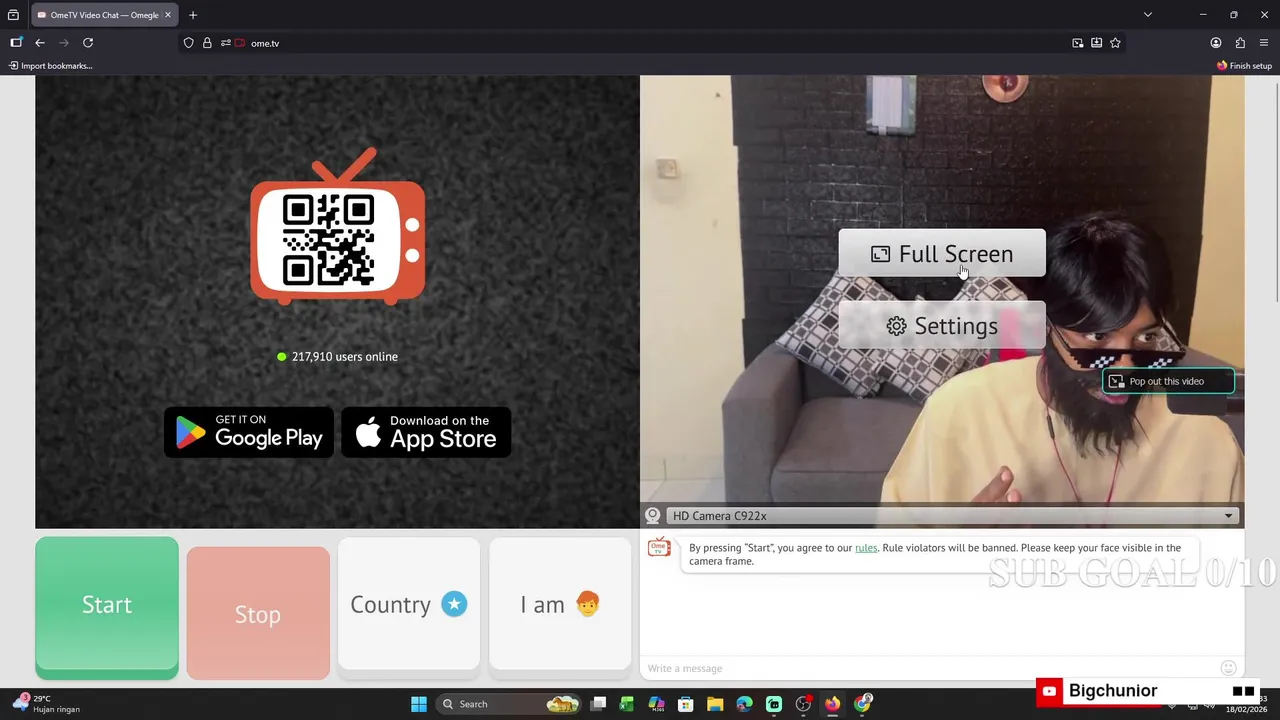1280x720 pixels.
Task: View site security lock information
Action: point(207,43)
